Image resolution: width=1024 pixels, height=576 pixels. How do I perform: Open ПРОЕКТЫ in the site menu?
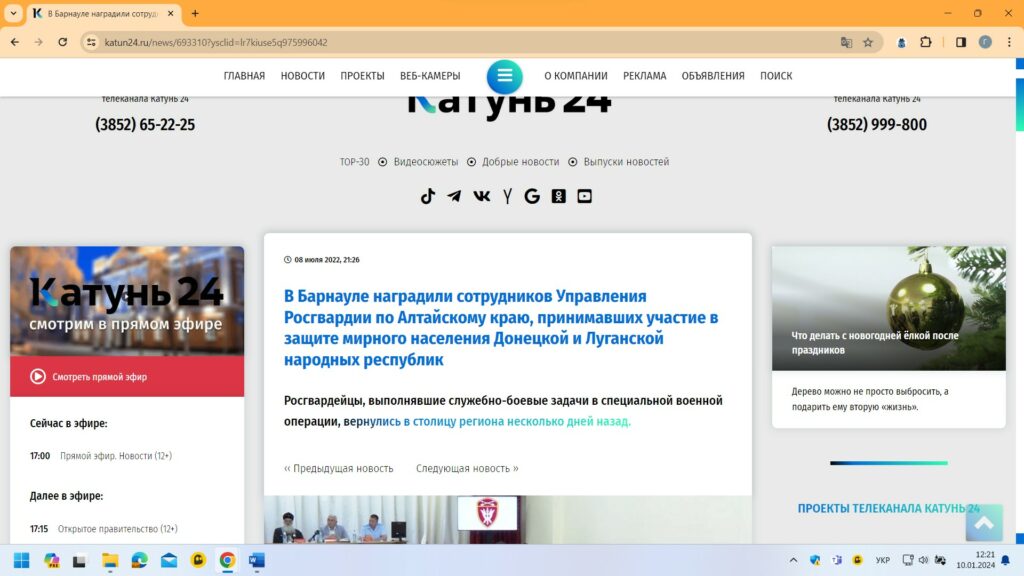(x=362, y=76)
